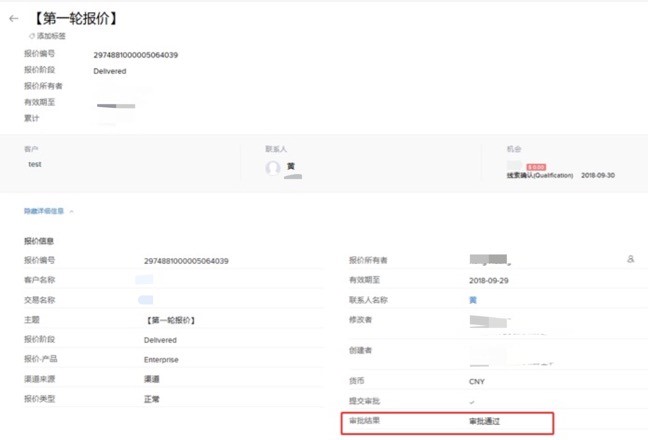Click the 添加标签 add tag link
The height and width of the screenshot is (440, 648).
(48, 36)
